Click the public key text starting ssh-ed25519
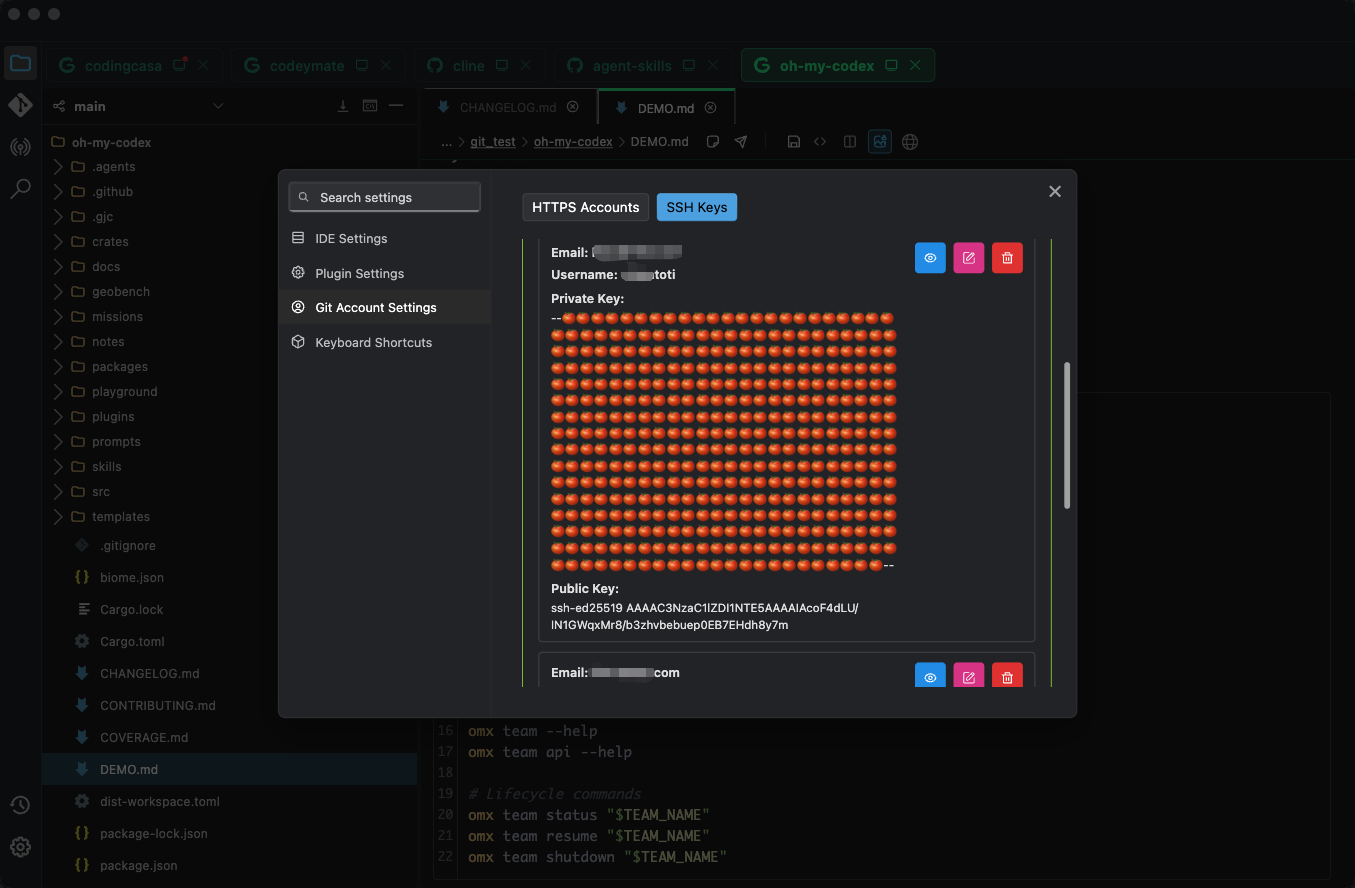The height and width of the screenshot is (888, 1355). point(705,616)
